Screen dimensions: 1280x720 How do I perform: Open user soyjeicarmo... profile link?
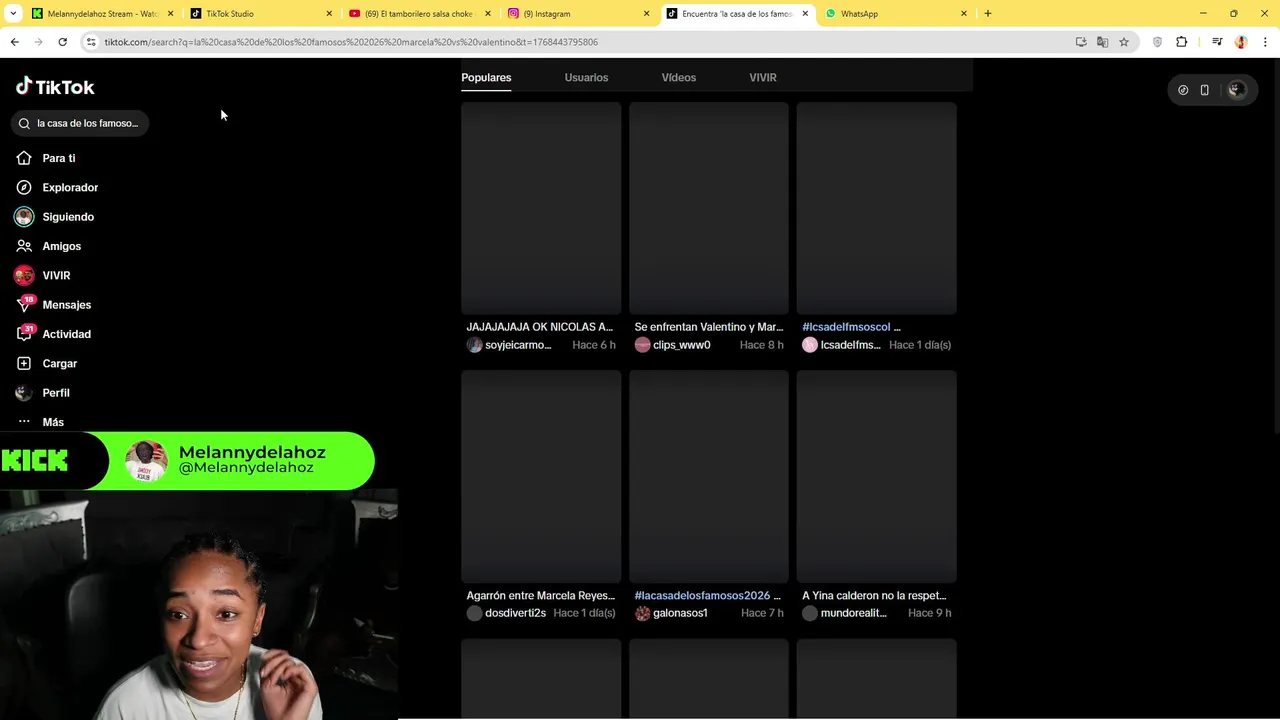(x=518, y=345)
